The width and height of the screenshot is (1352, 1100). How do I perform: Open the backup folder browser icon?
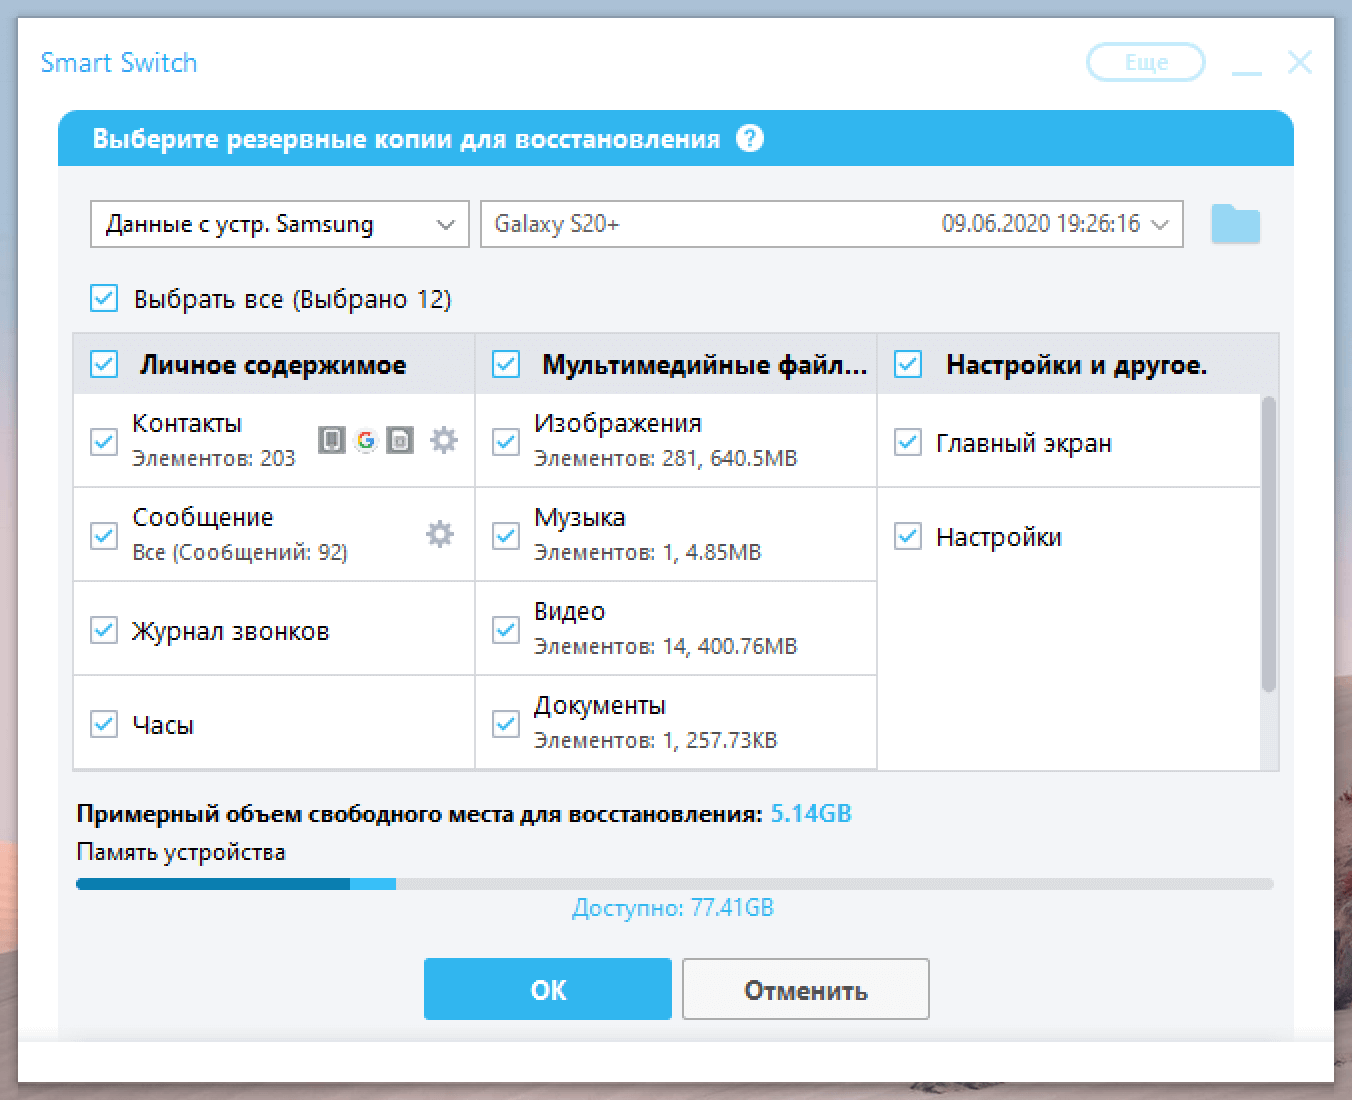(1235, 224)
